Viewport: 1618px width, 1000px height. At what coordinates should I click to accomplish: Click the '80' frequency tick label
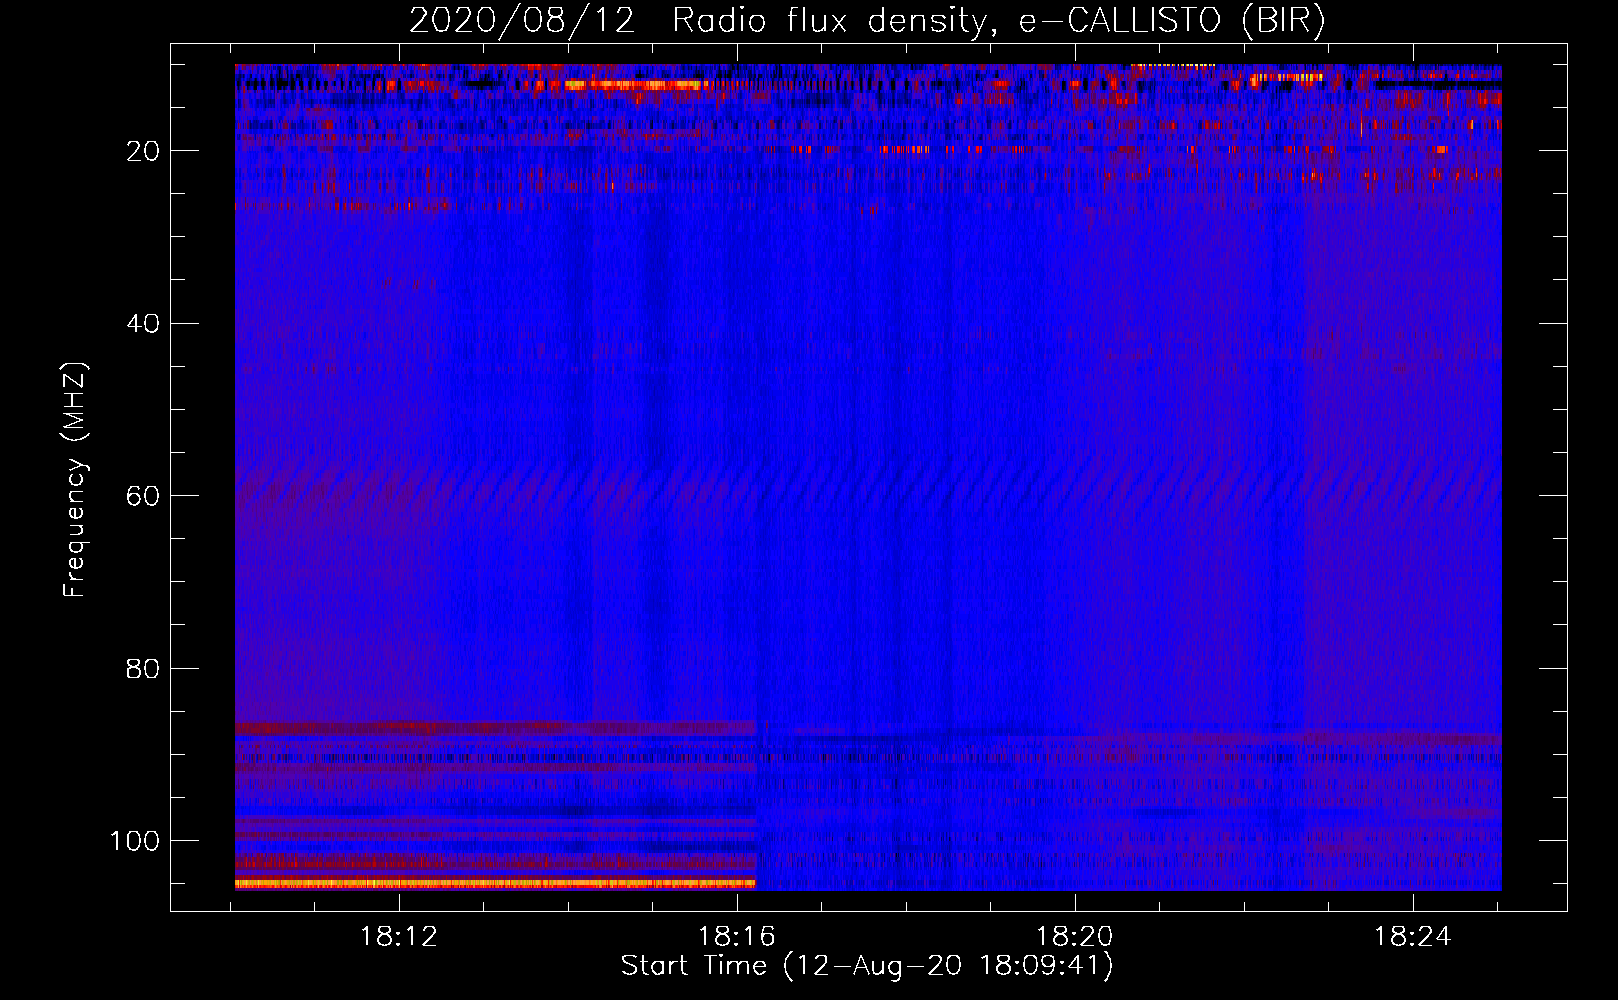[x=144, y=669]
